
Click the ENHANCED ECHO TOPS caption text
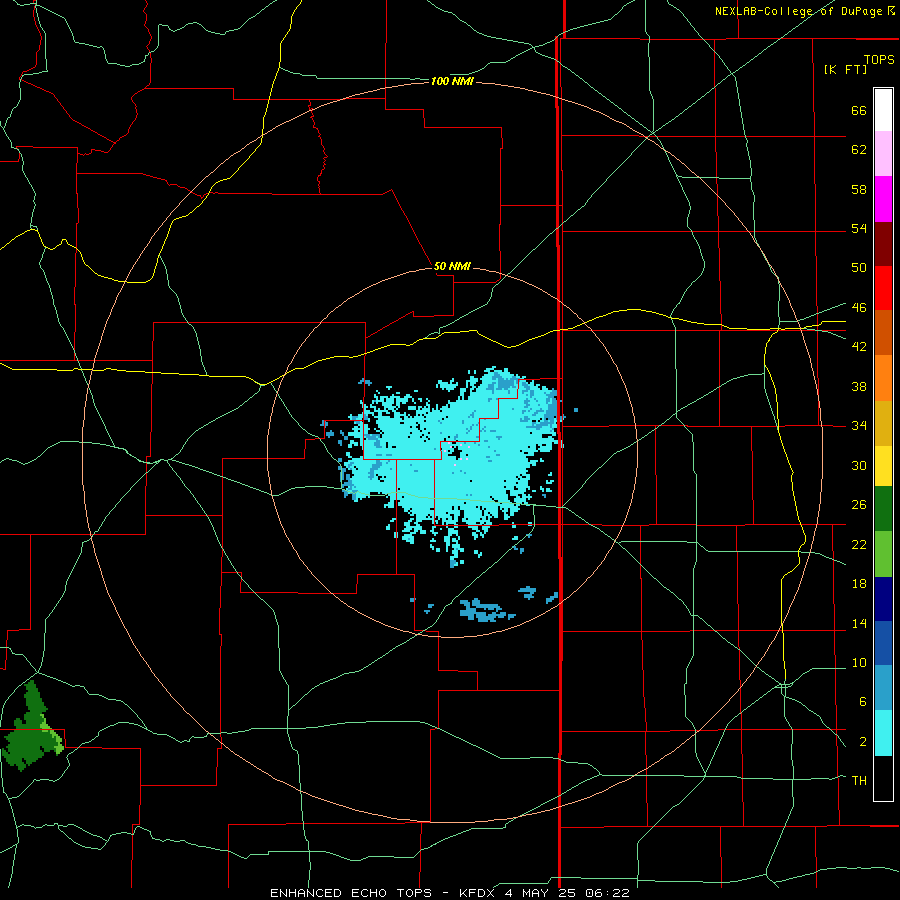tap(351, 893)
